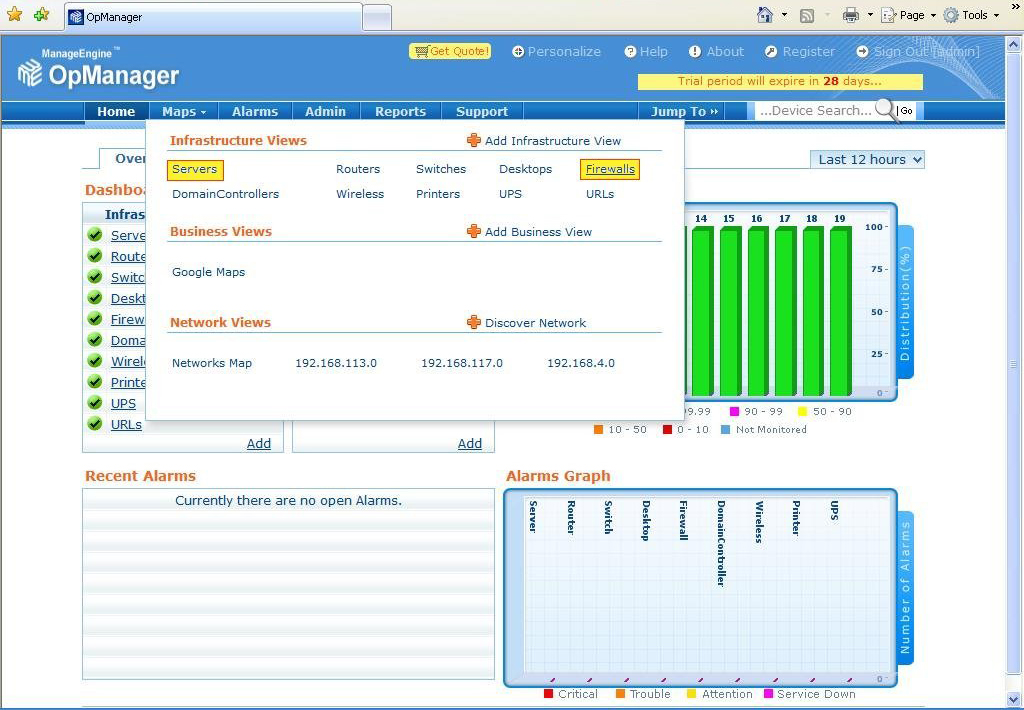The width and height of the screenshot is (1024, 710).
Task: Click the Discover Network plus icon
Action: [x=474, y=323]
